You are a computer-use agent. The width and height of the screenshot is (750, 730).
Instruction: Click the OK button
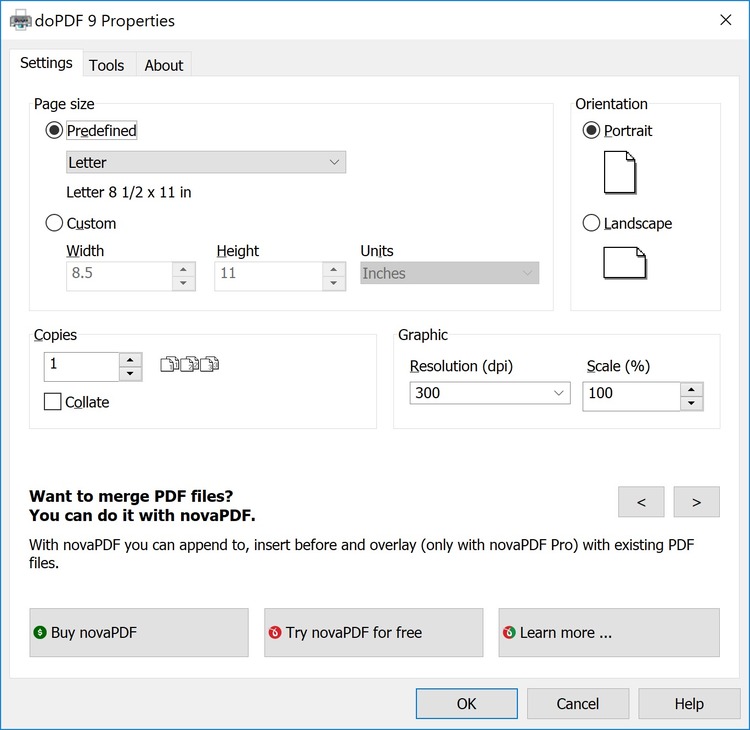[466, 704]
